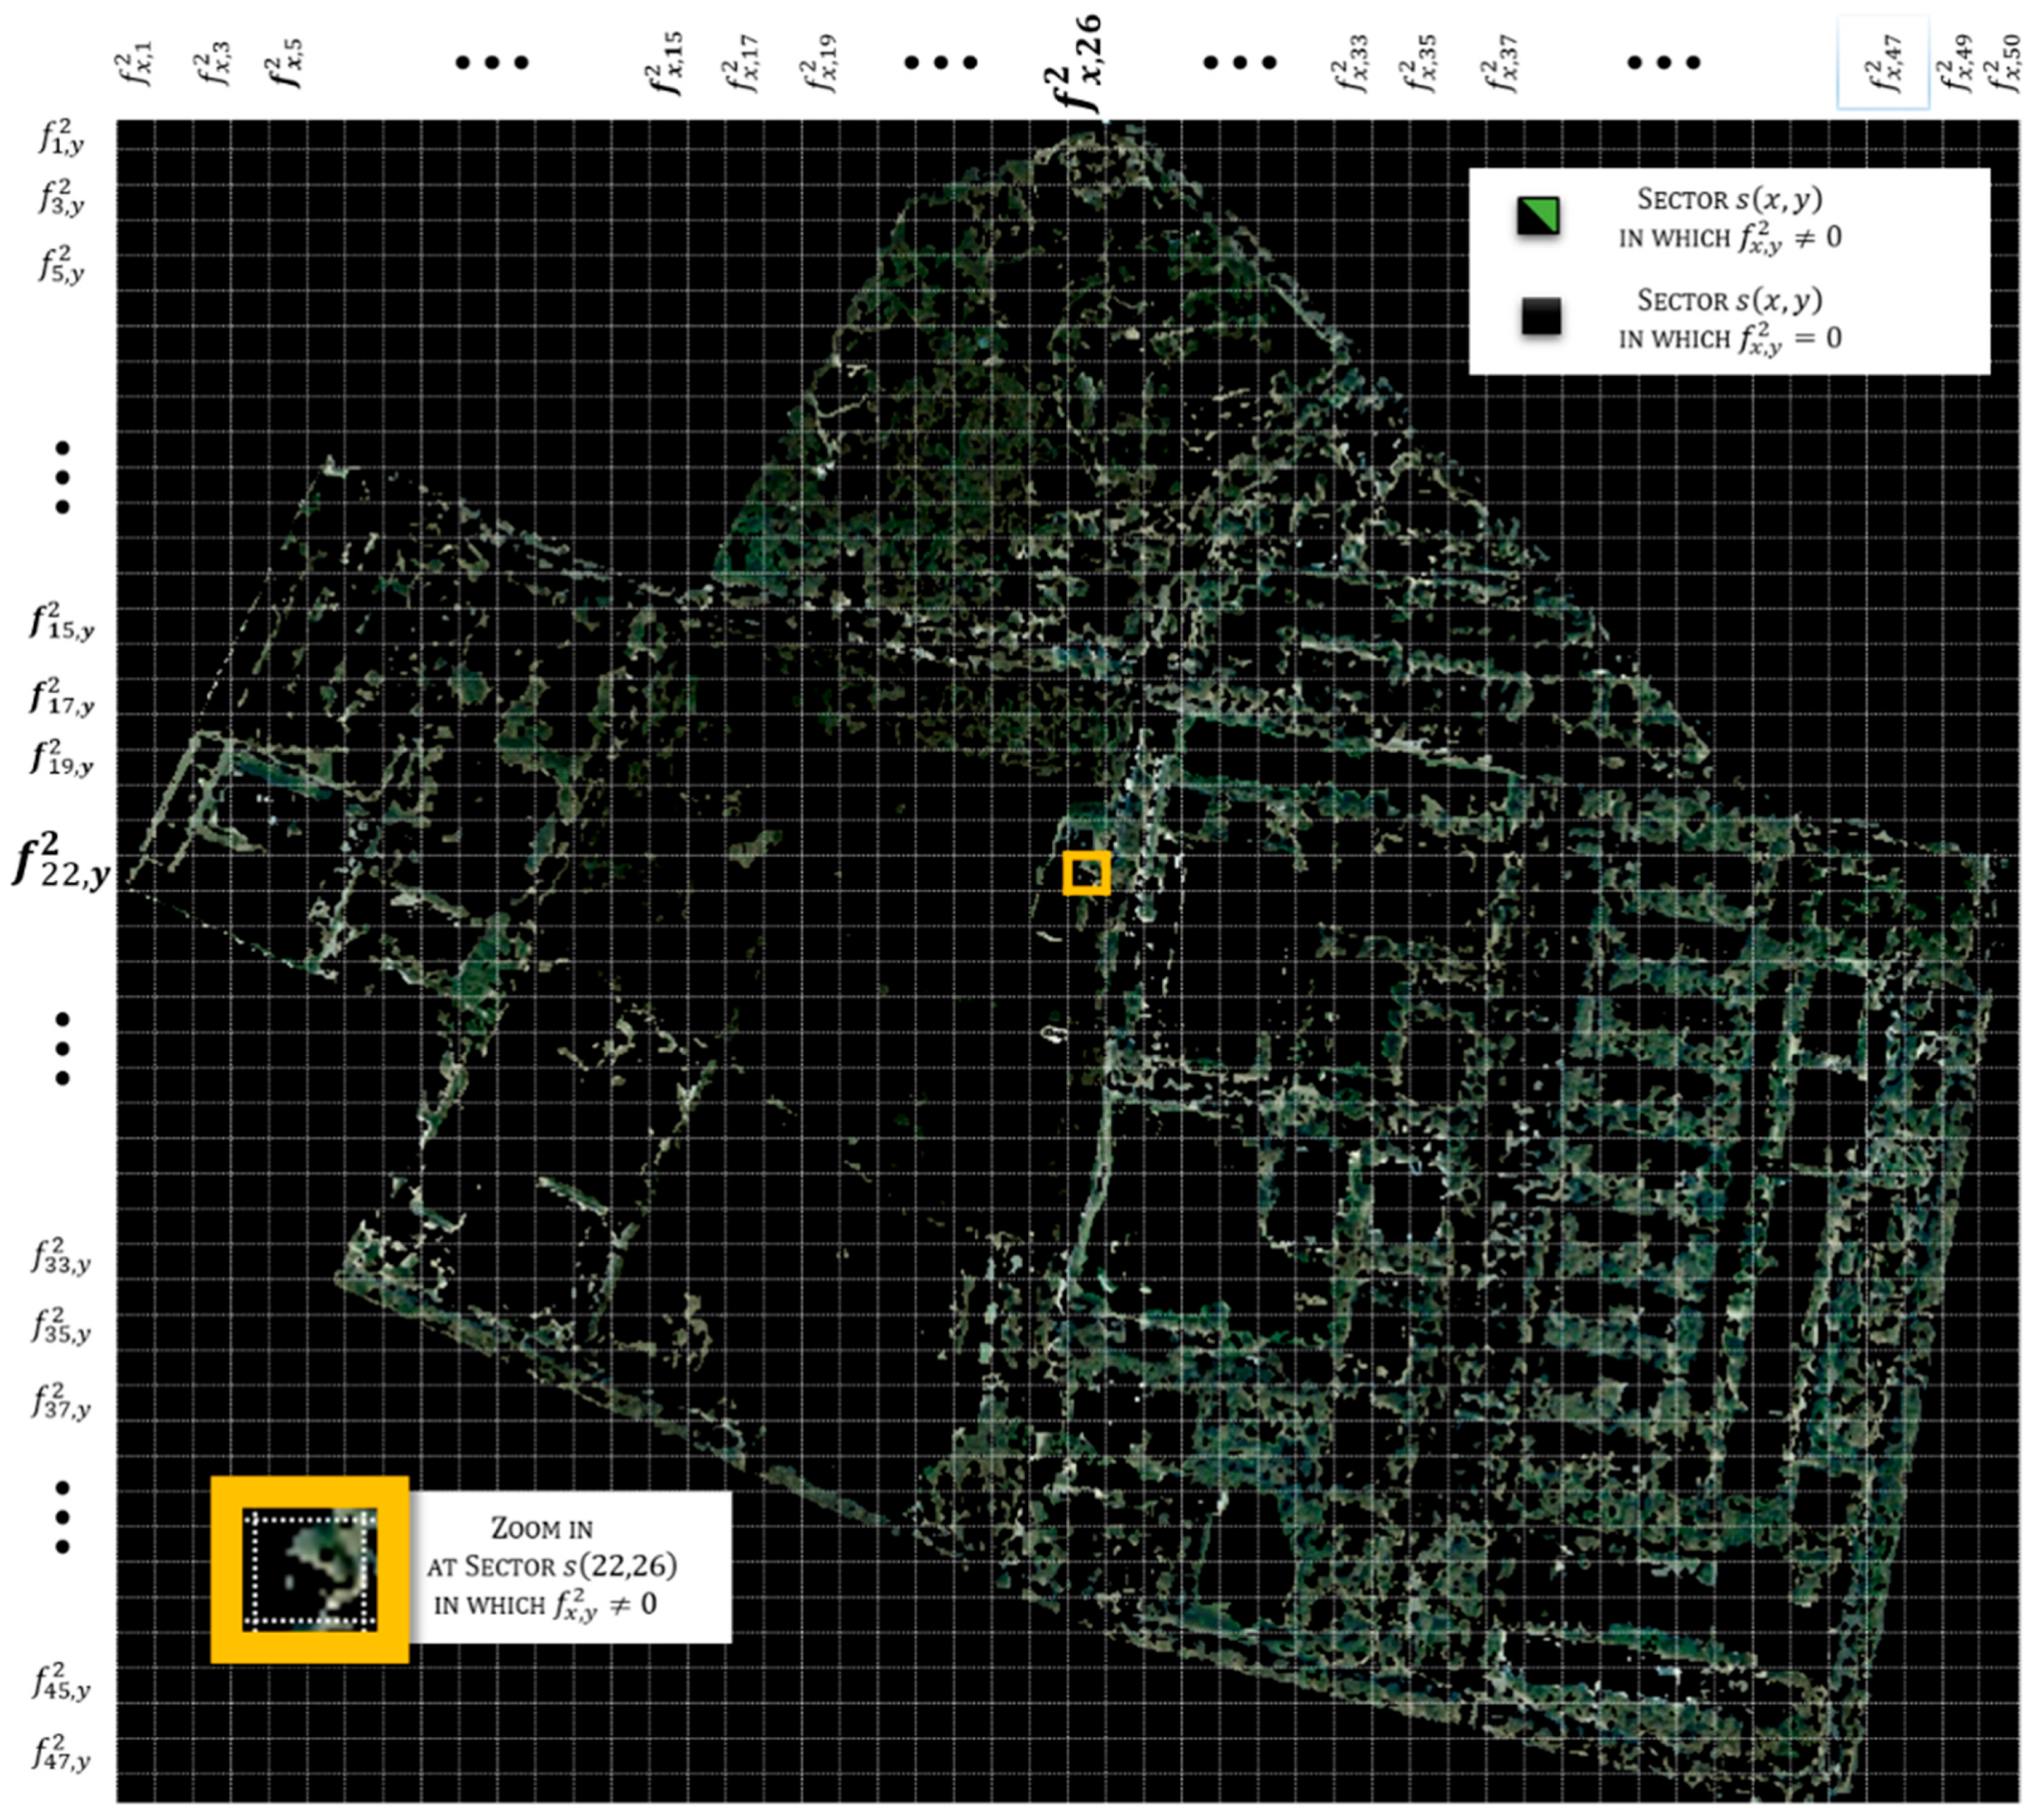Click the f x,15 column label

click(664, 63)
